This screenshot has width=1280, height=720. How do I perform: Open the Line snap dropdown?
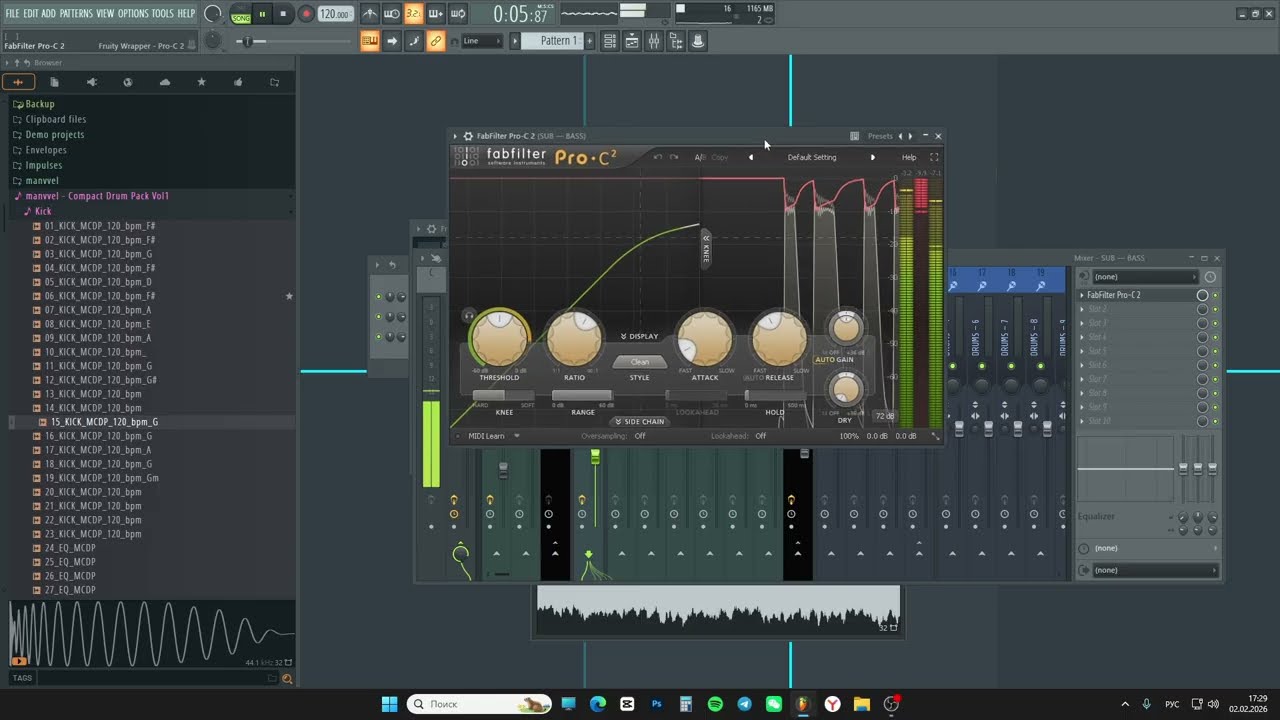480,41
